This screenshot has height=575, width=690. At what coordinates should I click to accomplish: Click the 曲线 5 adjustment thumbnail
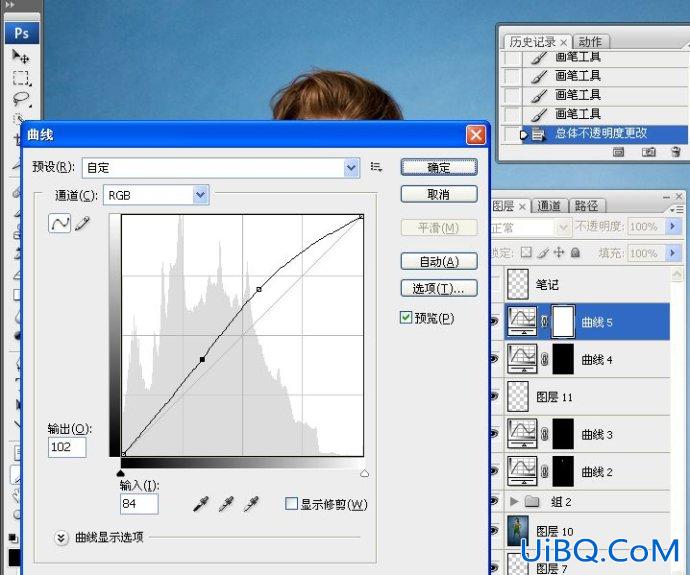click(522, 321)
